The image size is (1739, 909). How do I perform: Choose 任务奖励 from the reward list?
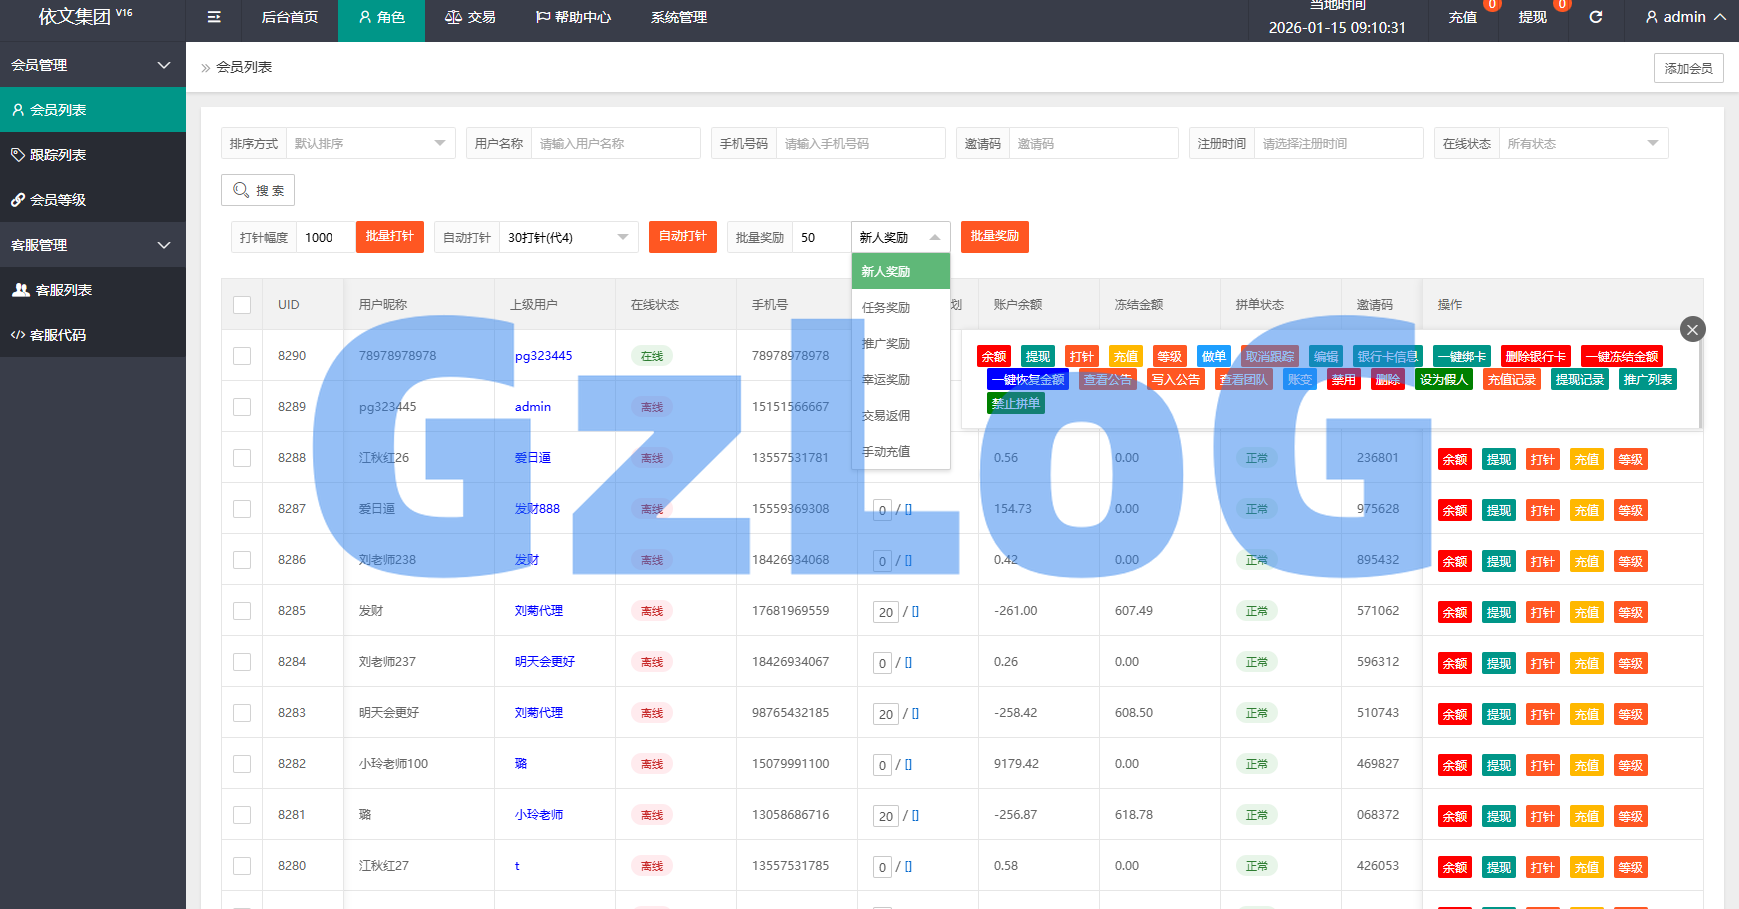pos(886,308)
